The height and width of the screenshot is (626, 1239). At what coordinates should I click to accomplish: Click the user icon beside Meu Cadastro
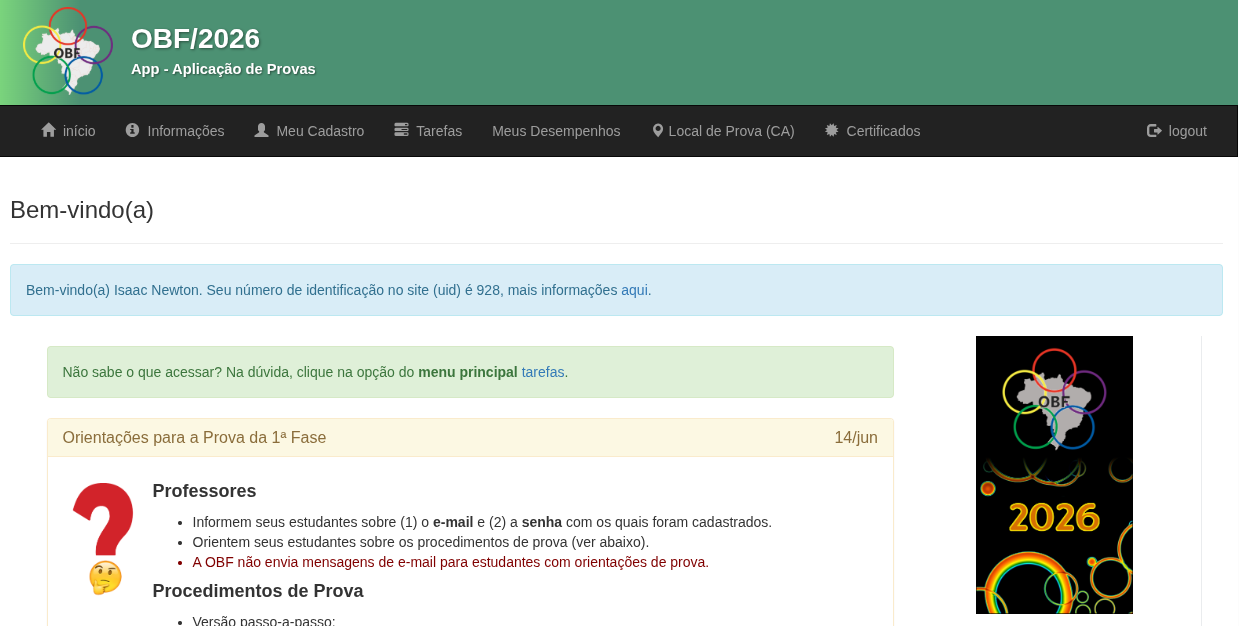click(261, 130)
